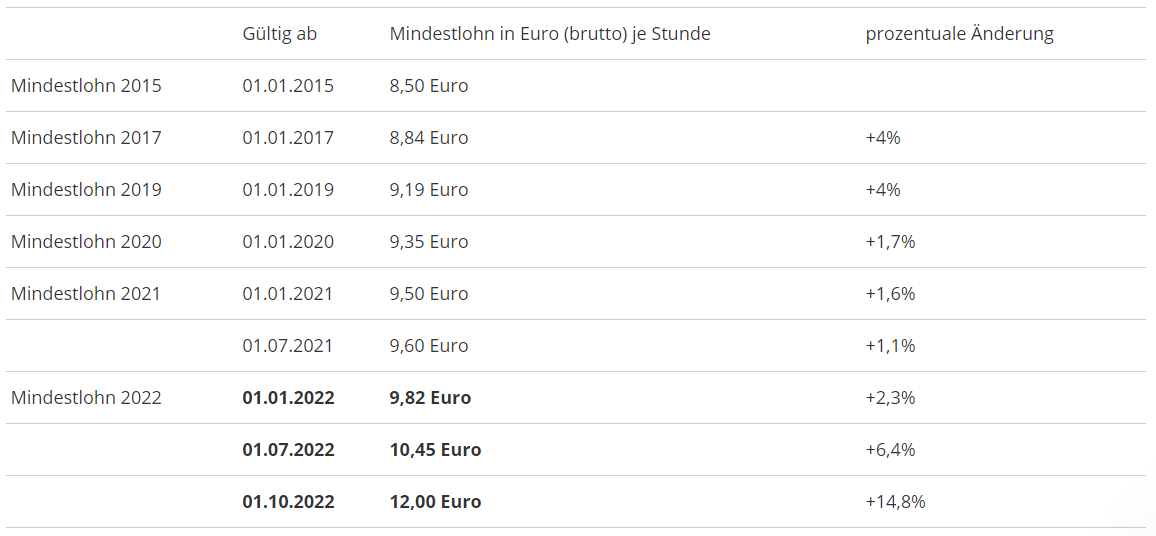Select the 'Mindestlohn 2019' row label

click(86, 190)
